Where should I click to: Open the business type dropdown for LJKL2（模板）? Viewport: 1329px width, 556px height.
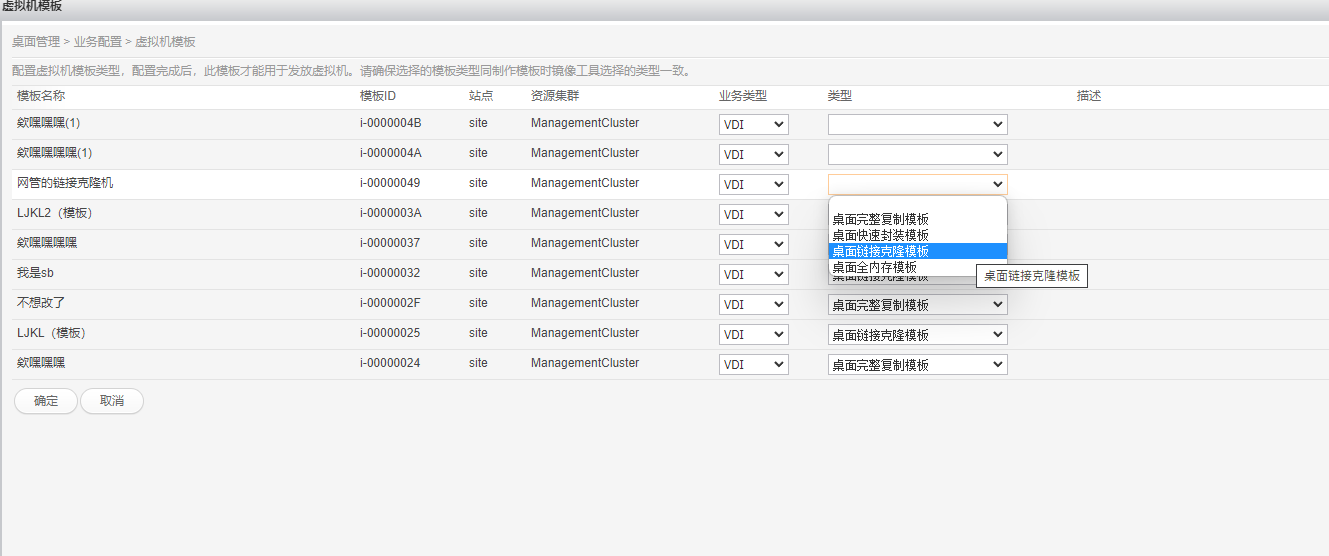point(753,214)
